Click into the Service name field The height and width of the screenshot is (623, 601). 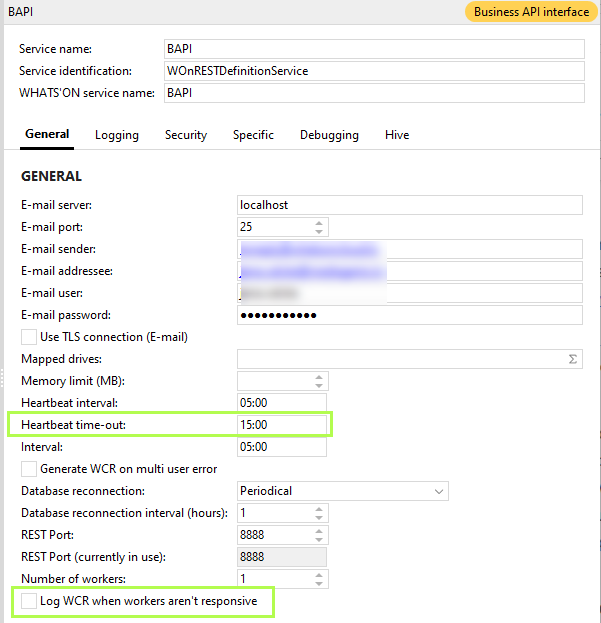pyautogui.click(x=373, y=49)
